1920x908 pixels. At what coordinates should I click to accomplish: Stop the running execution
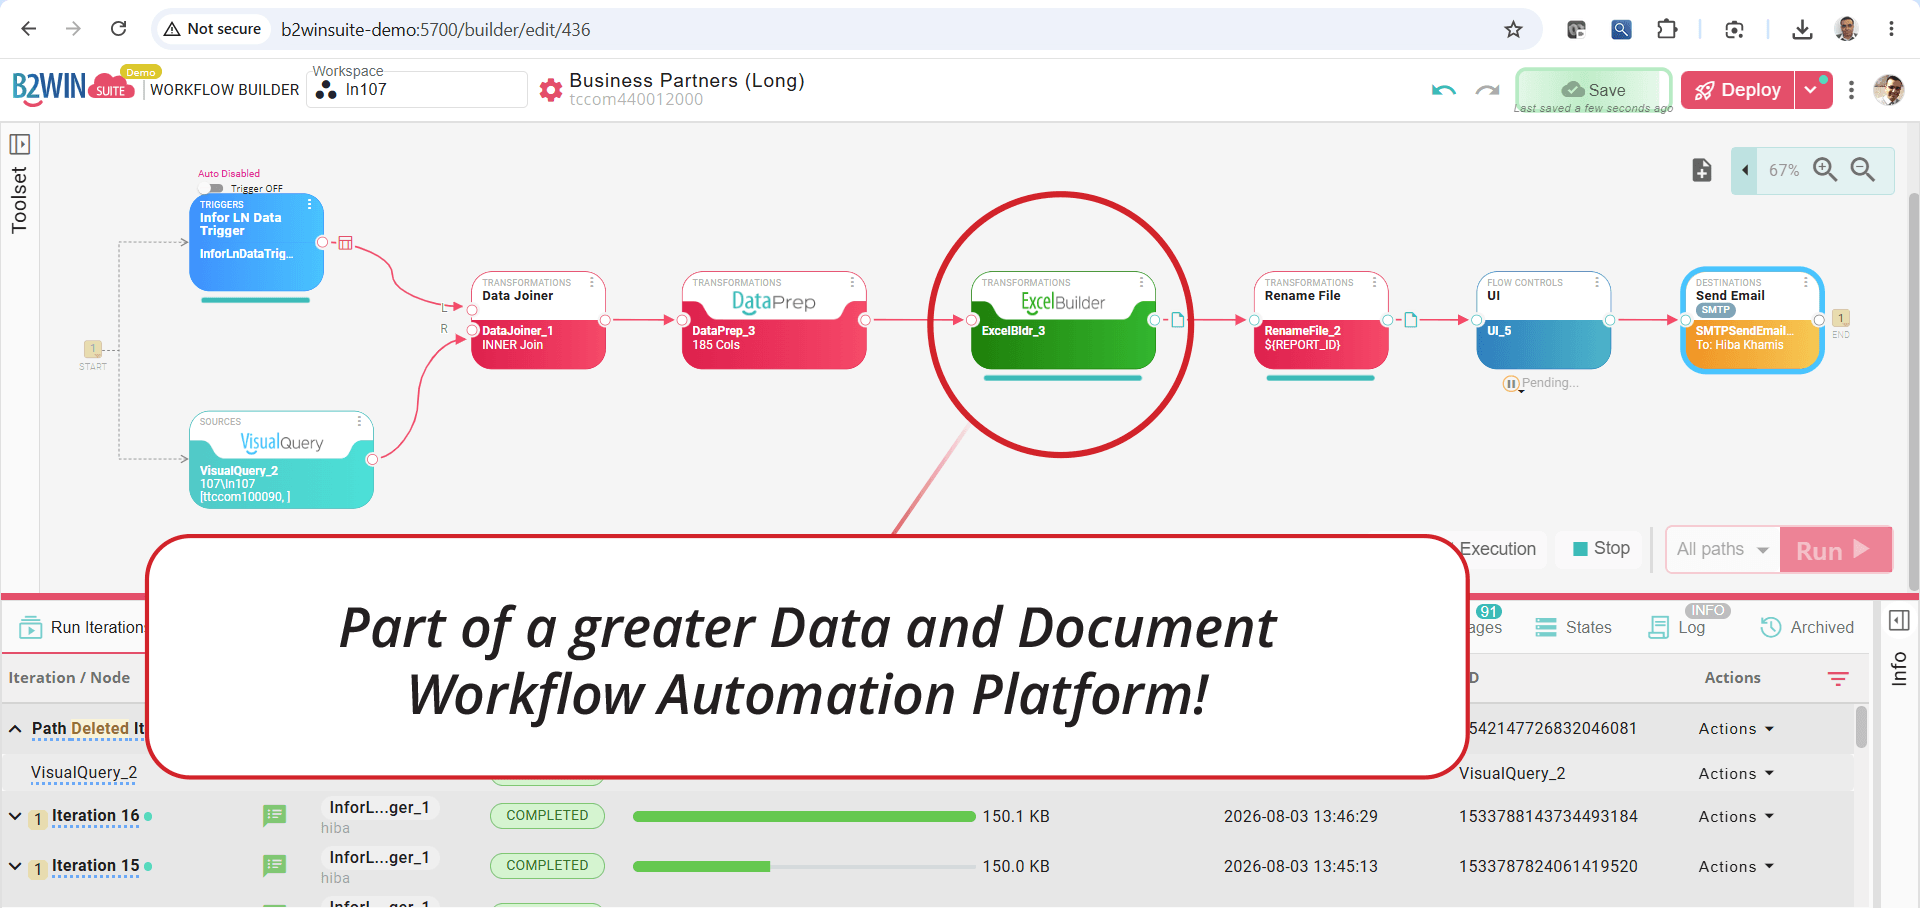pos(1601,548)
